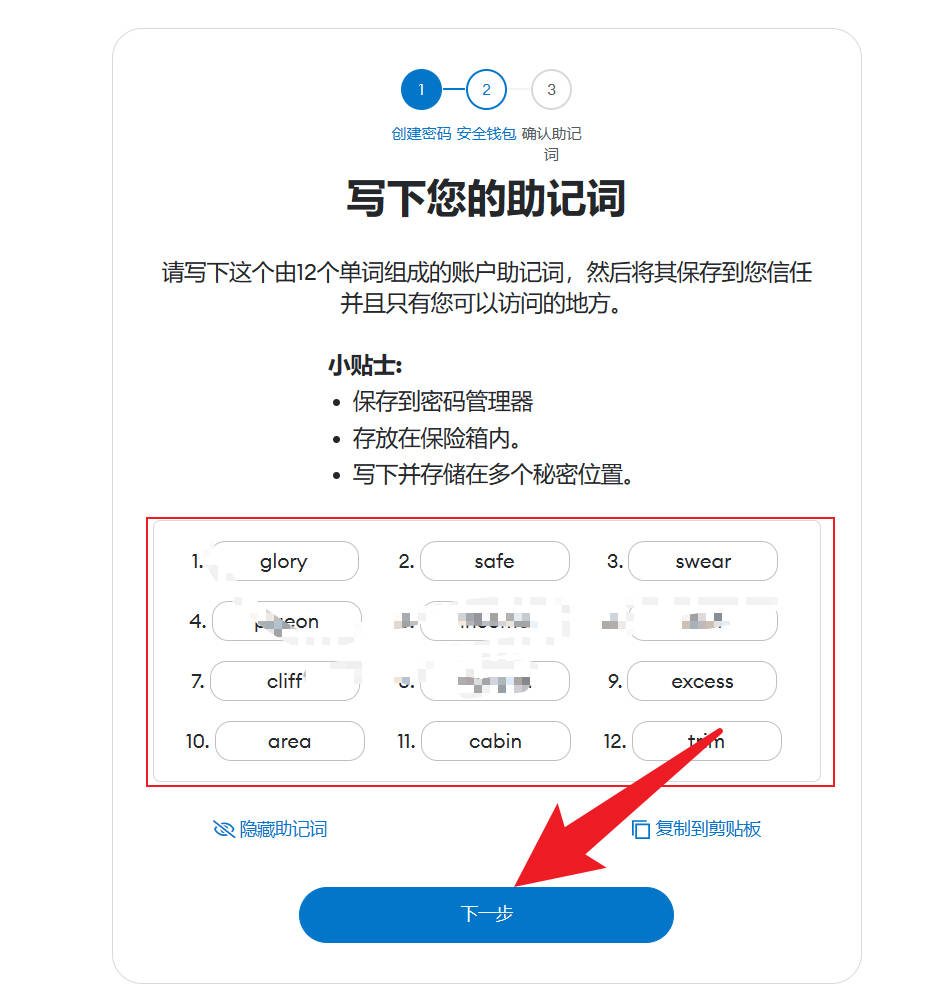Toggle 隐藏助记词 to hide the phrase
This screenshot has width=939, height=1007.
pos(270,829)
